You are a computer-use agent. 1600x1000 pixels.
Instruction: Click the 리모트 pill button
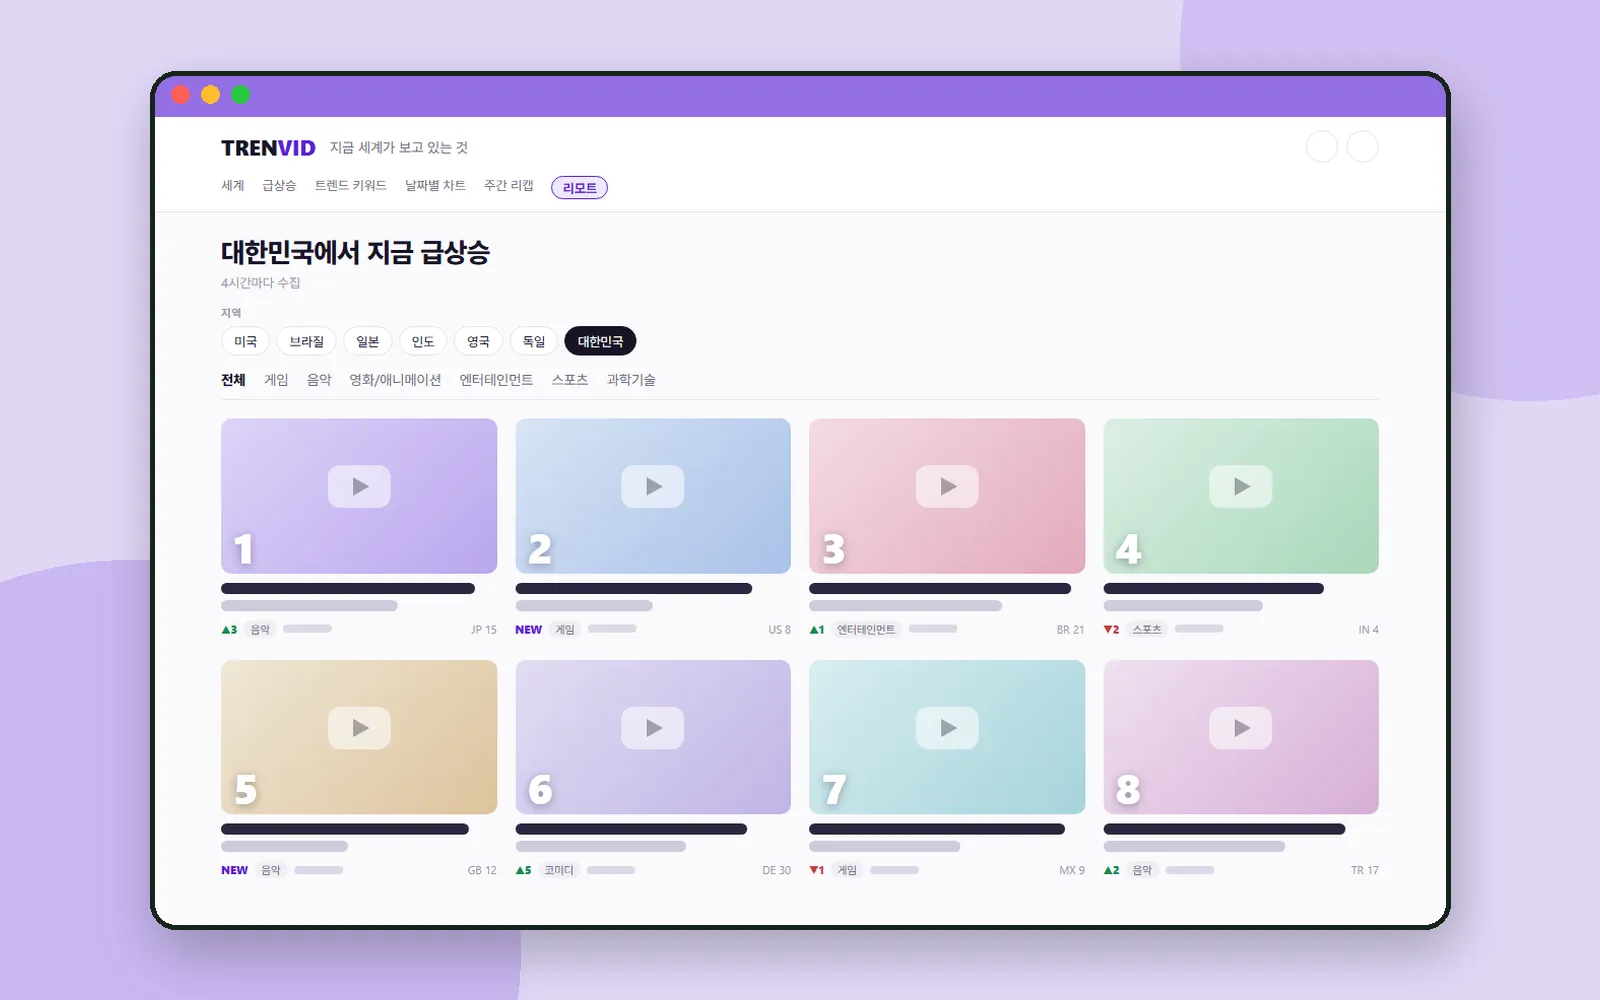(x=579, y=187)
